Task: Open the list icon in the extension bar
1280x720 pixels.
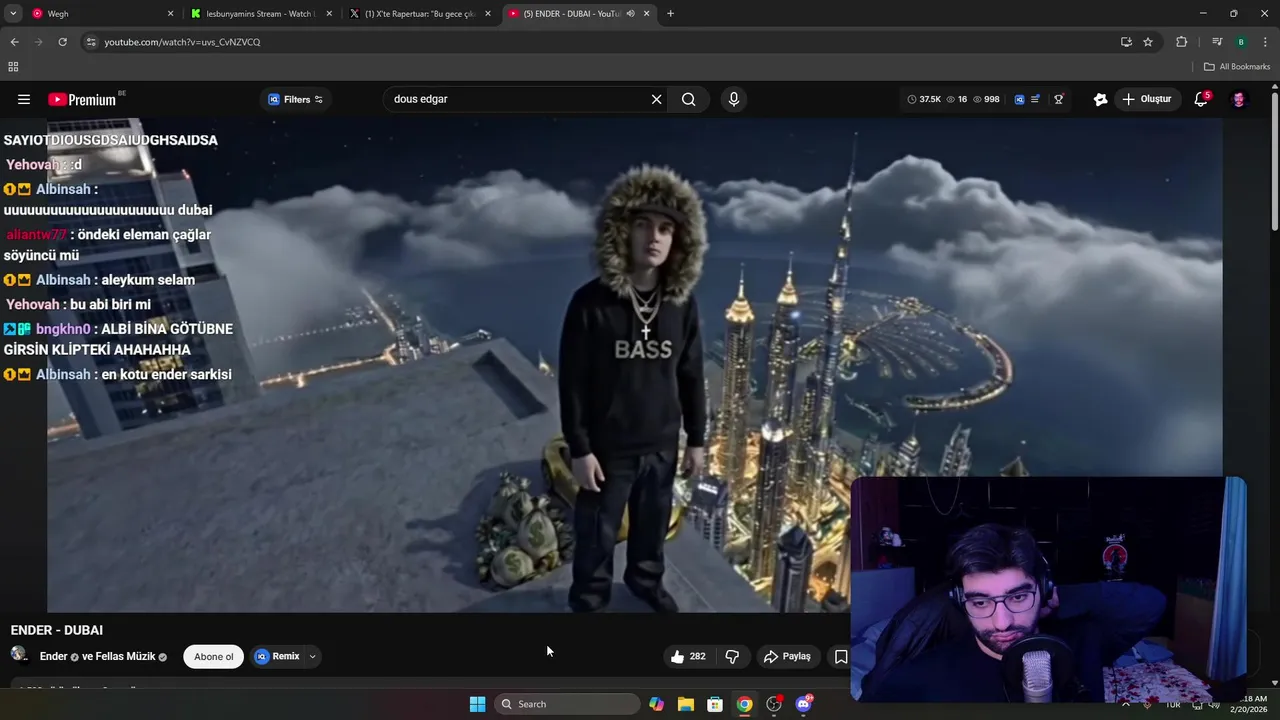Action: point(1035,99)
